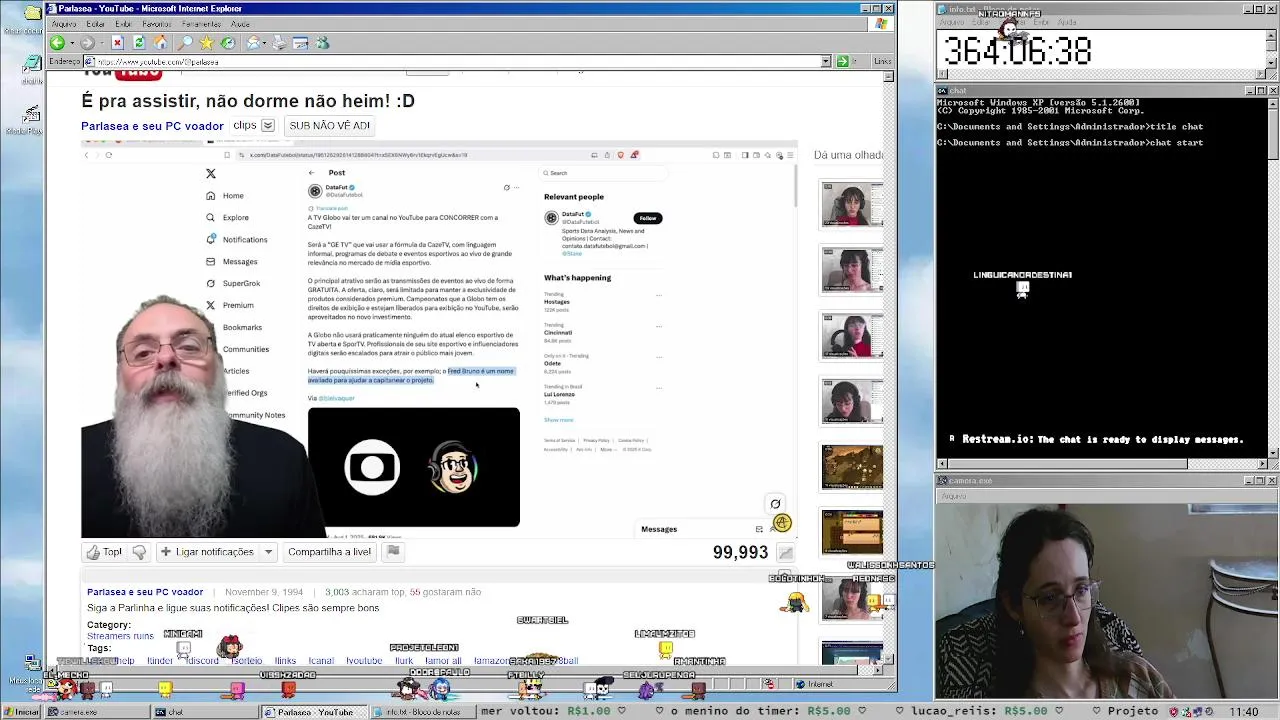Viewport: 1280px width, 720px height.
Task: Open the second recommended video thumbnail
Action: click(851, 270)
